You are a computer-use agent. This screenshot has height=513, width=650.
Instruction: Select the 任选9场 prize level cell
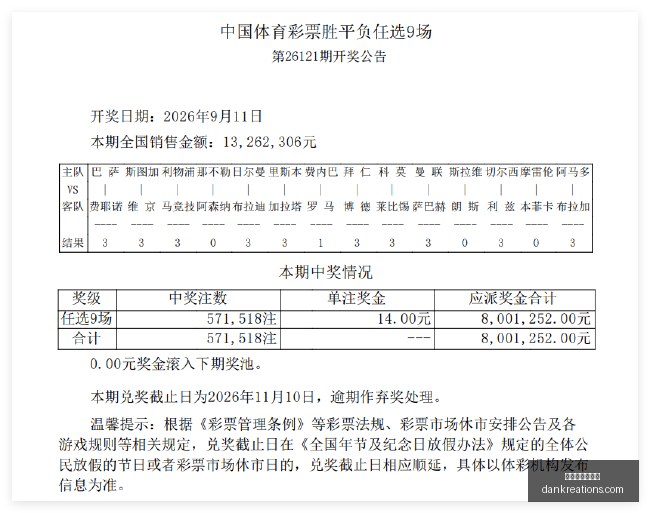coord(87,319)
